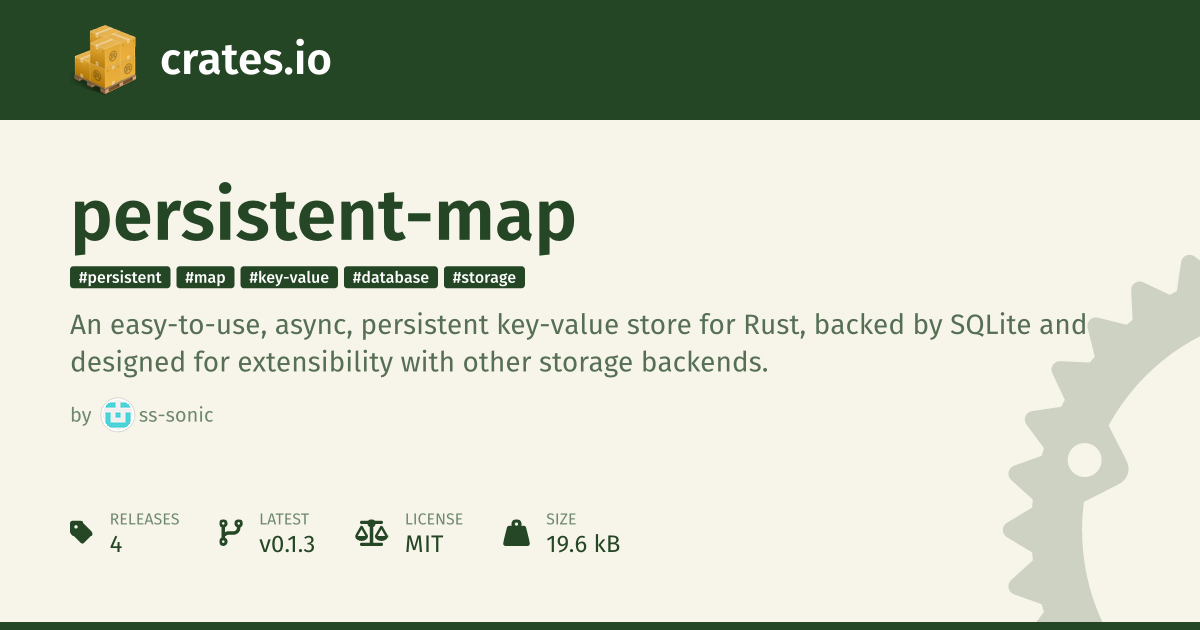Viewport: 1200px width, 630px height.
Task: Click the releases count of 4
Action: [x=116, y=544]
